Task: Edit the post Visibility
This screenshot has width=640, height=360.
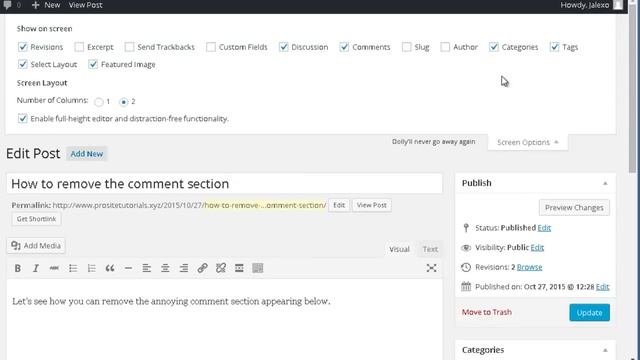Action: click(x=537, y=248)
